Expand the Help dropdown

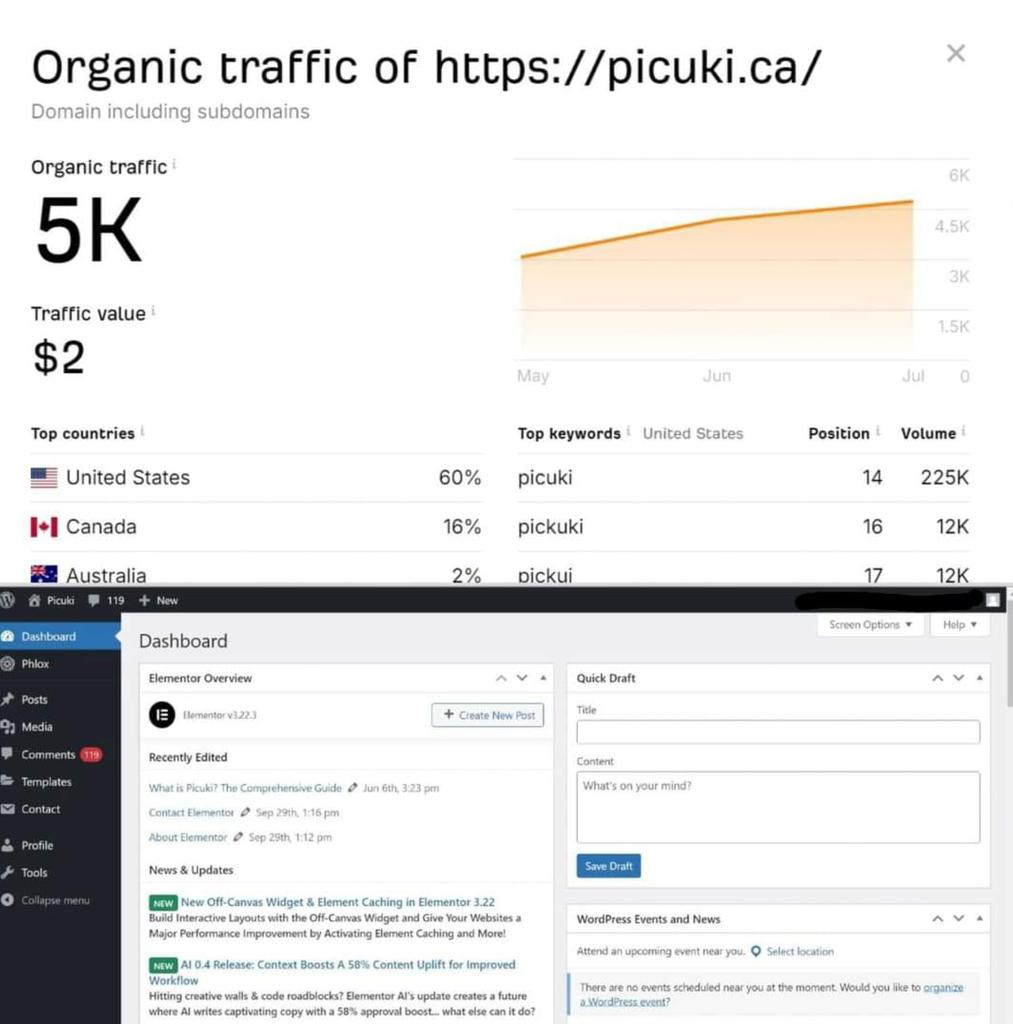coord(960,625)
